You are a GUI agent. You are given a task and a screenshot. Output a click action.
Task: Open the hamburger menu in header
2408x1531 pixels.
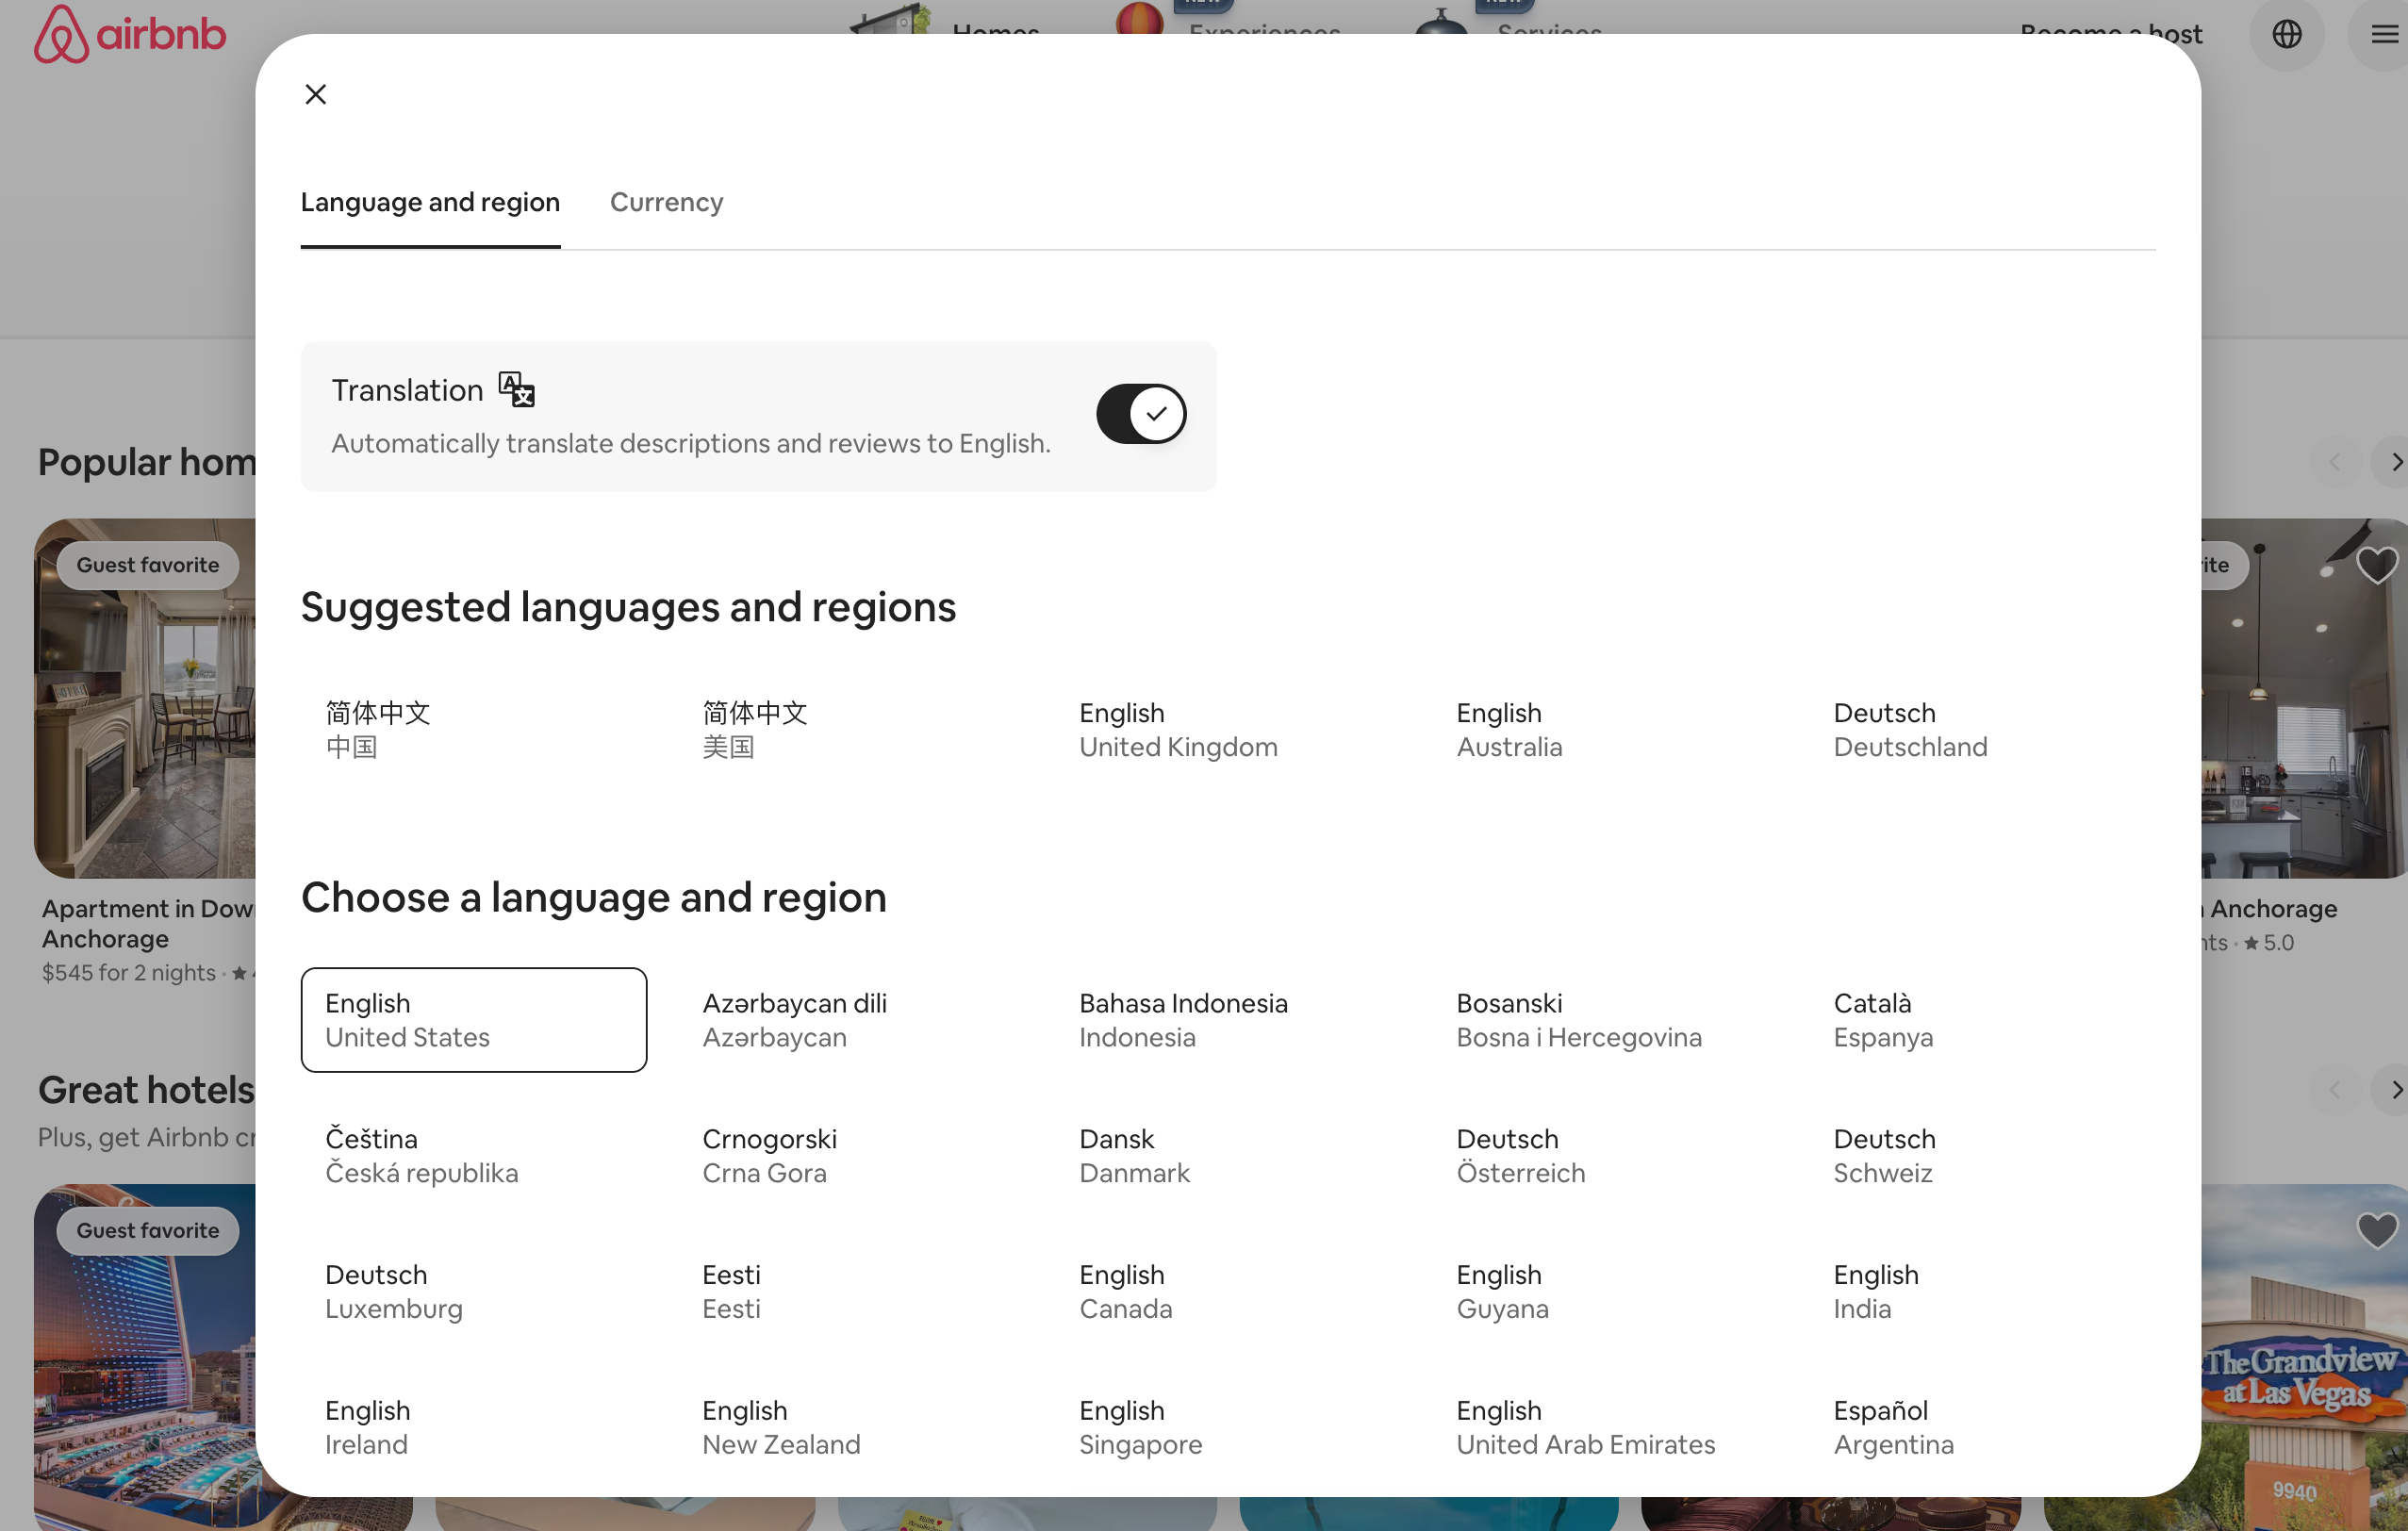[x=2384, y=34]
